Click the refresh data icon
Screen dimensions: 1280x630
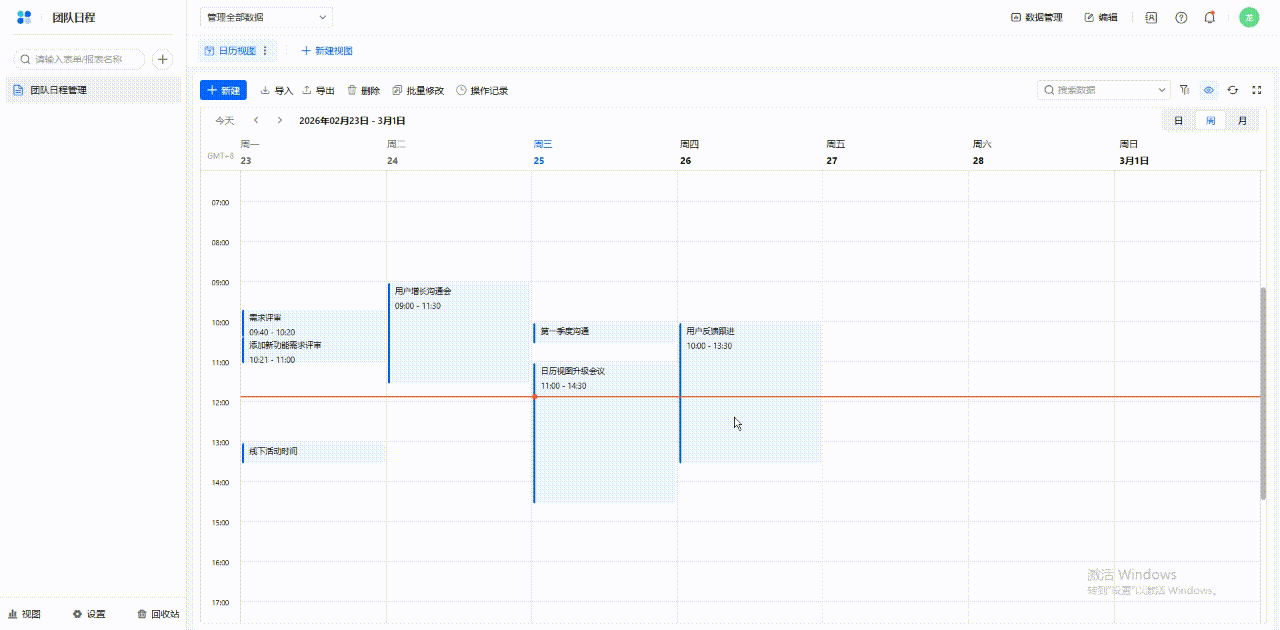1233,90
